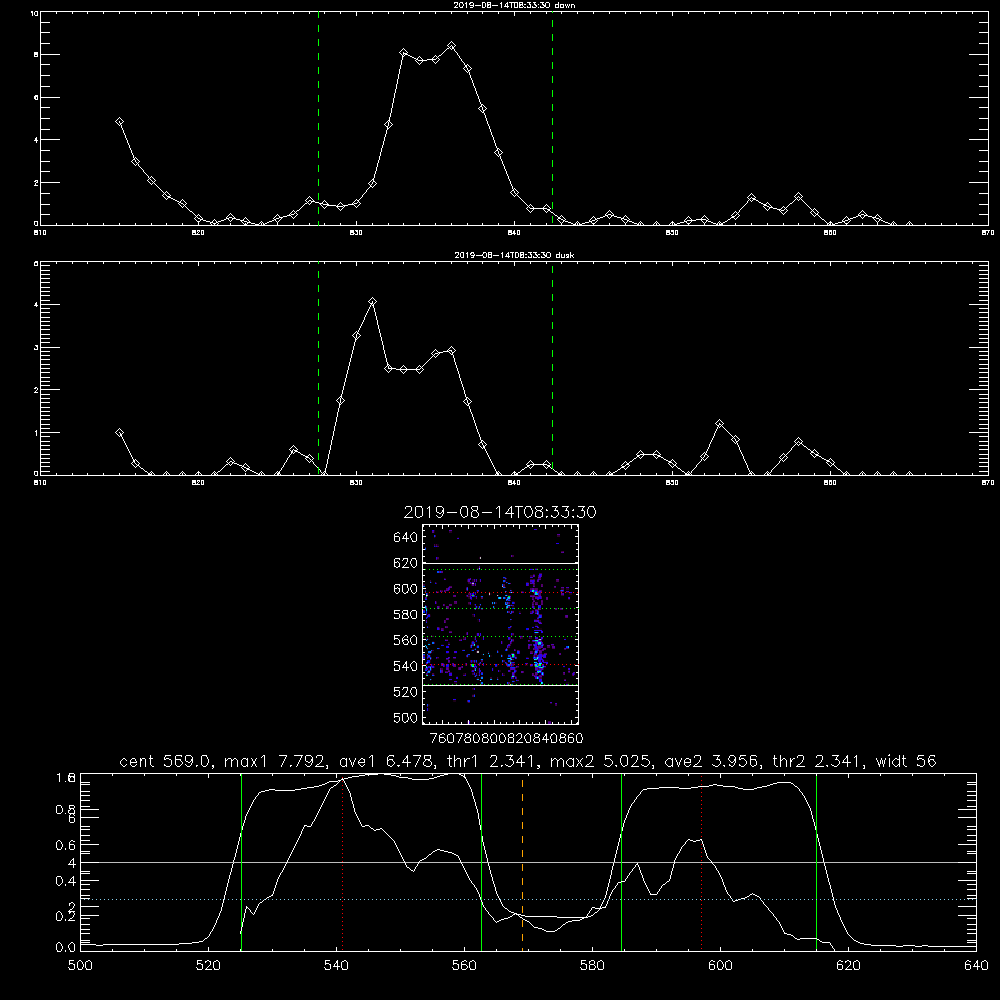Click the red dotted line near 597 in bottom plot
This screenshot has width=1000, height=1000.
pyautogui.click(x=702, y=861)
